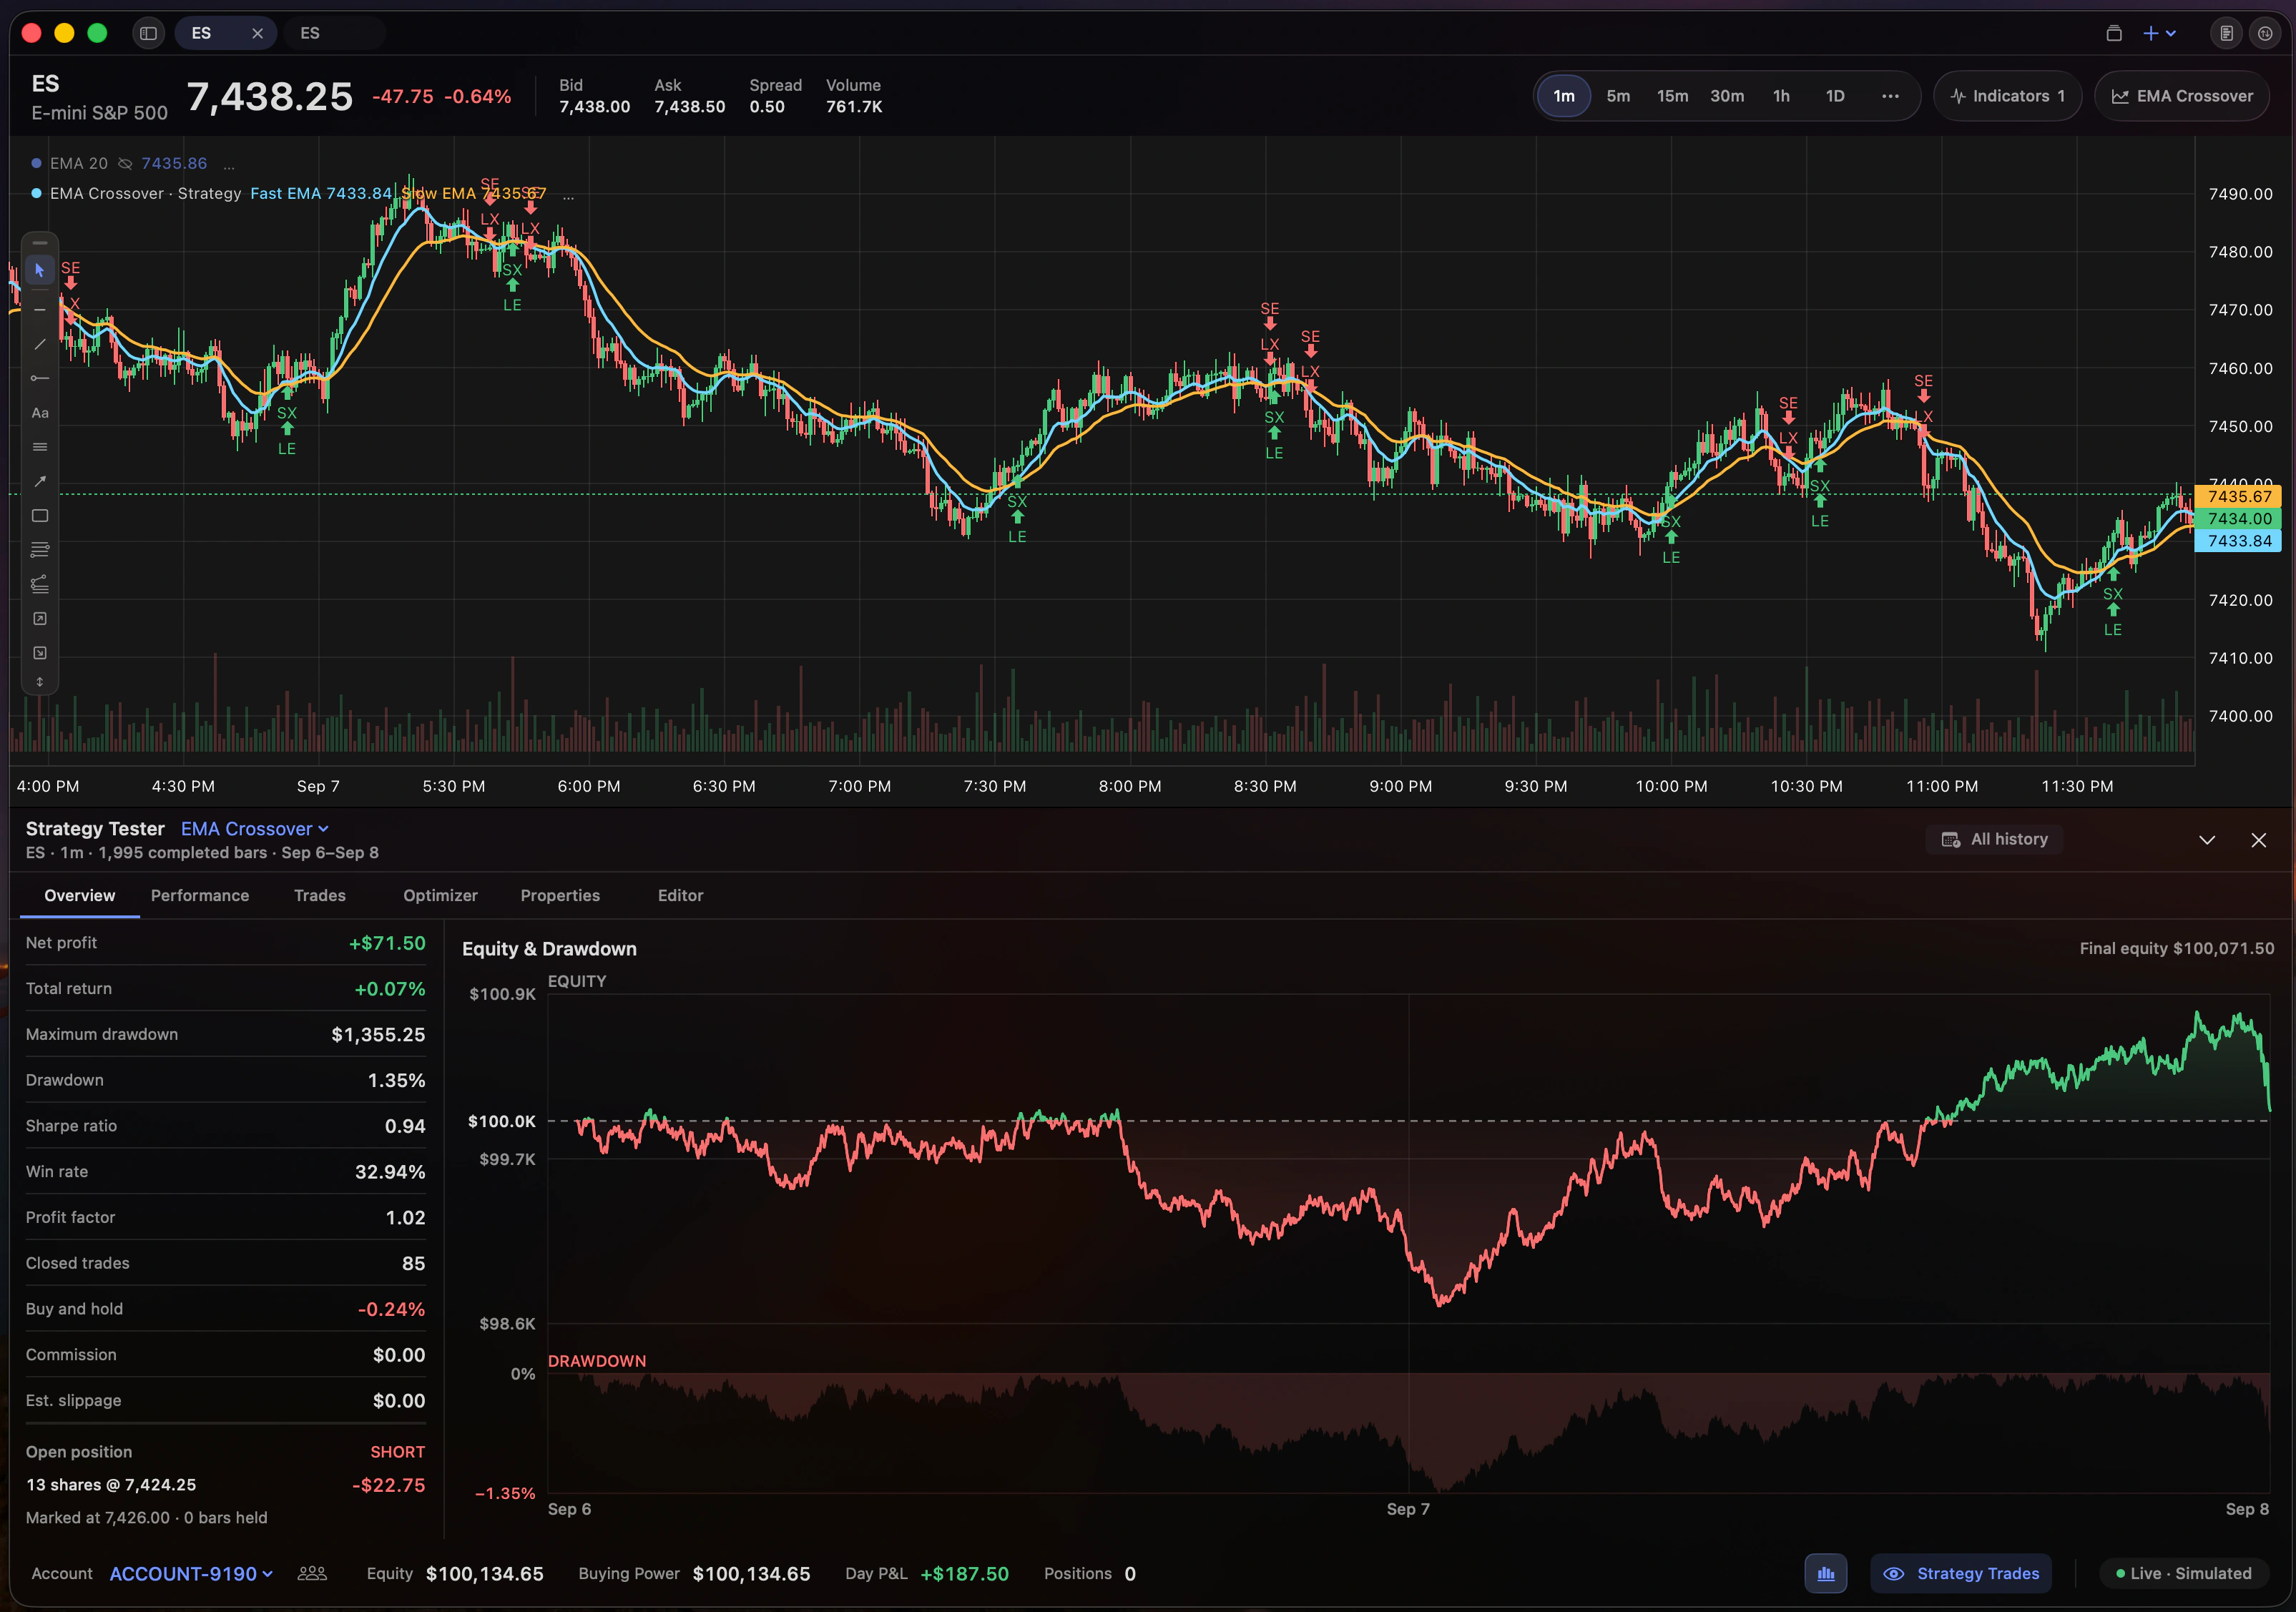
Task: Select the diagonal trend line tool
Action: pos(40,344)
